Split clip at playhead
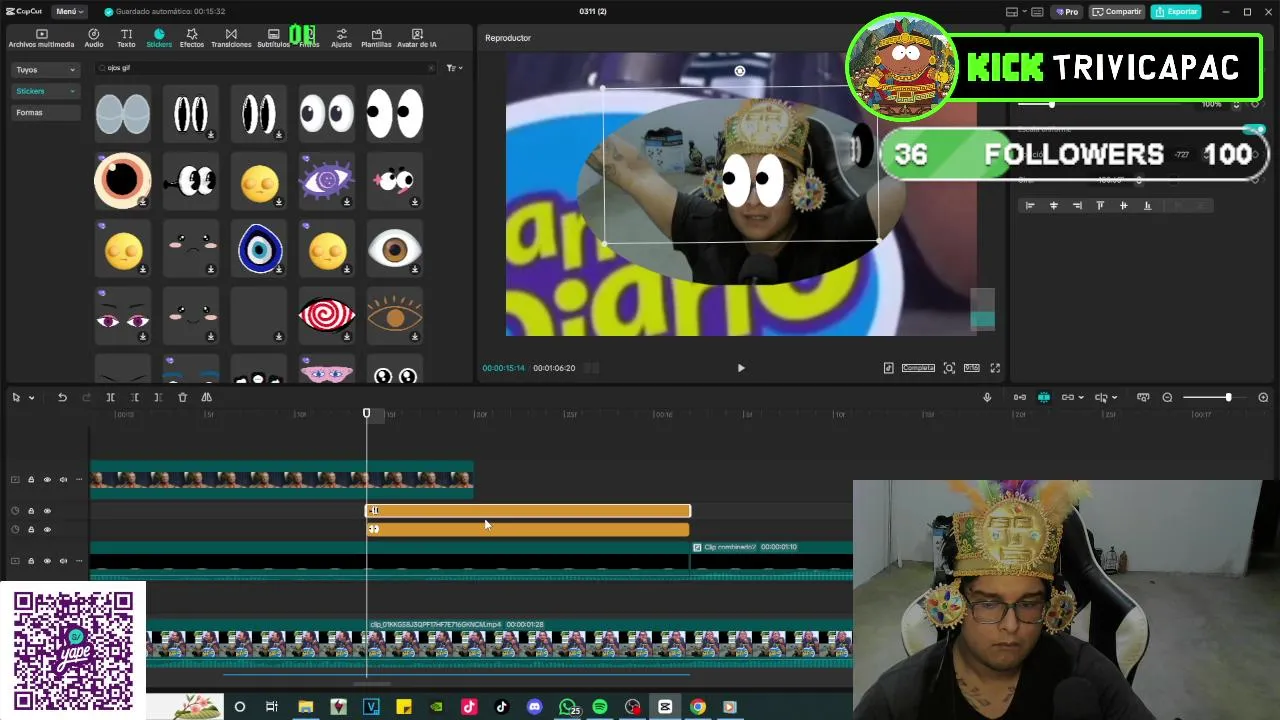 pos(111,397)
